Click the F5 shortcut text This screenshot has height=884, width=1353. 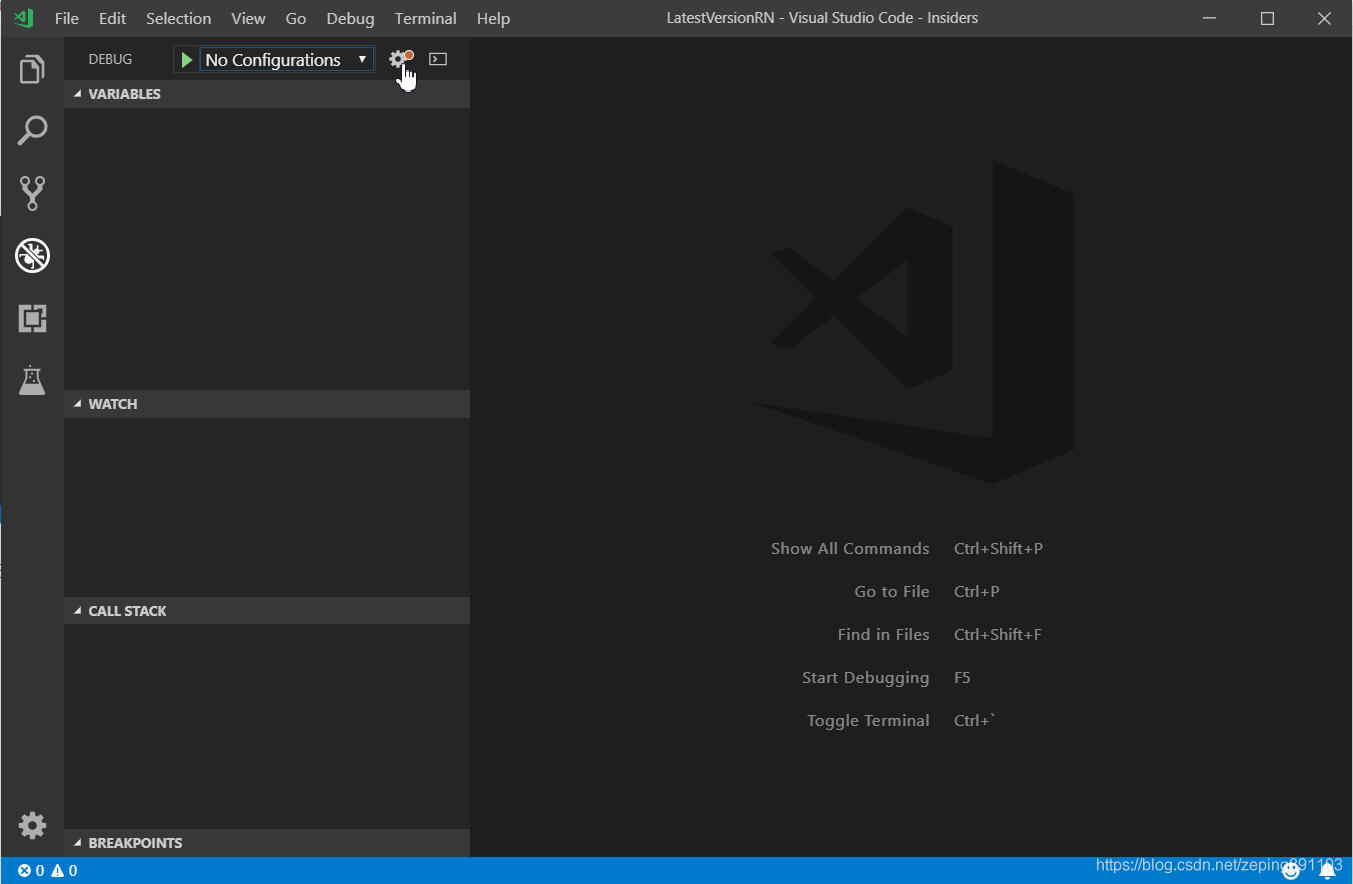pyautogui.click(x=962, y=677)
